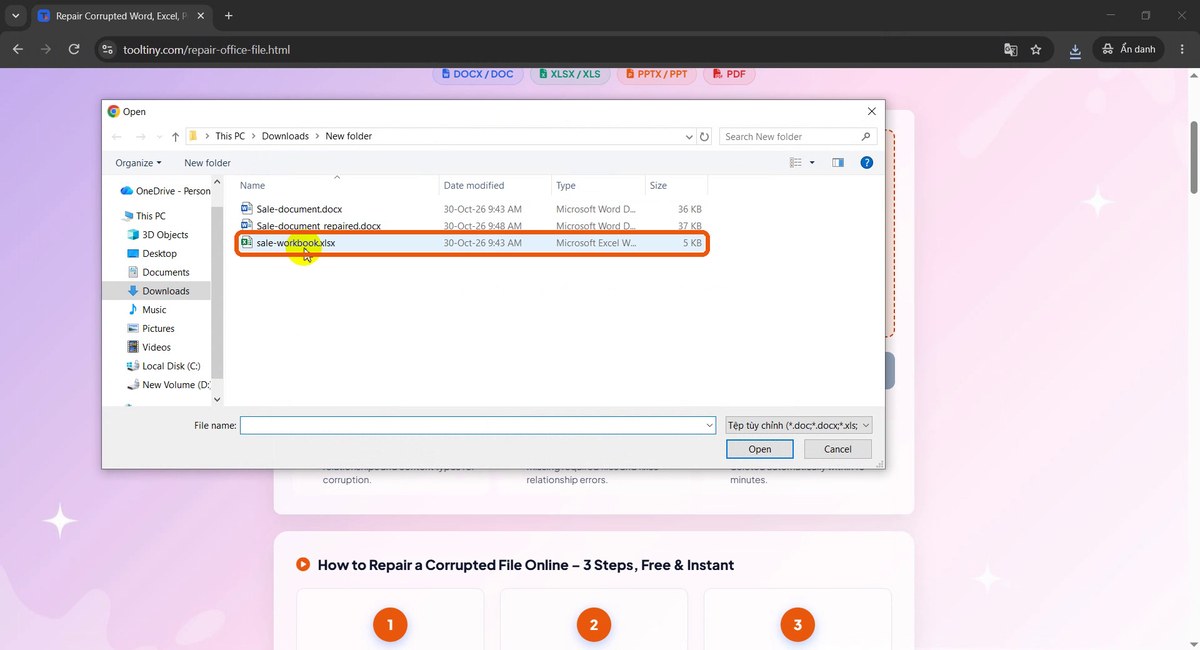The width and height of the screenshot is (1200, 650).
Task: Click the browser Forward button
Action: click(46, 49)
